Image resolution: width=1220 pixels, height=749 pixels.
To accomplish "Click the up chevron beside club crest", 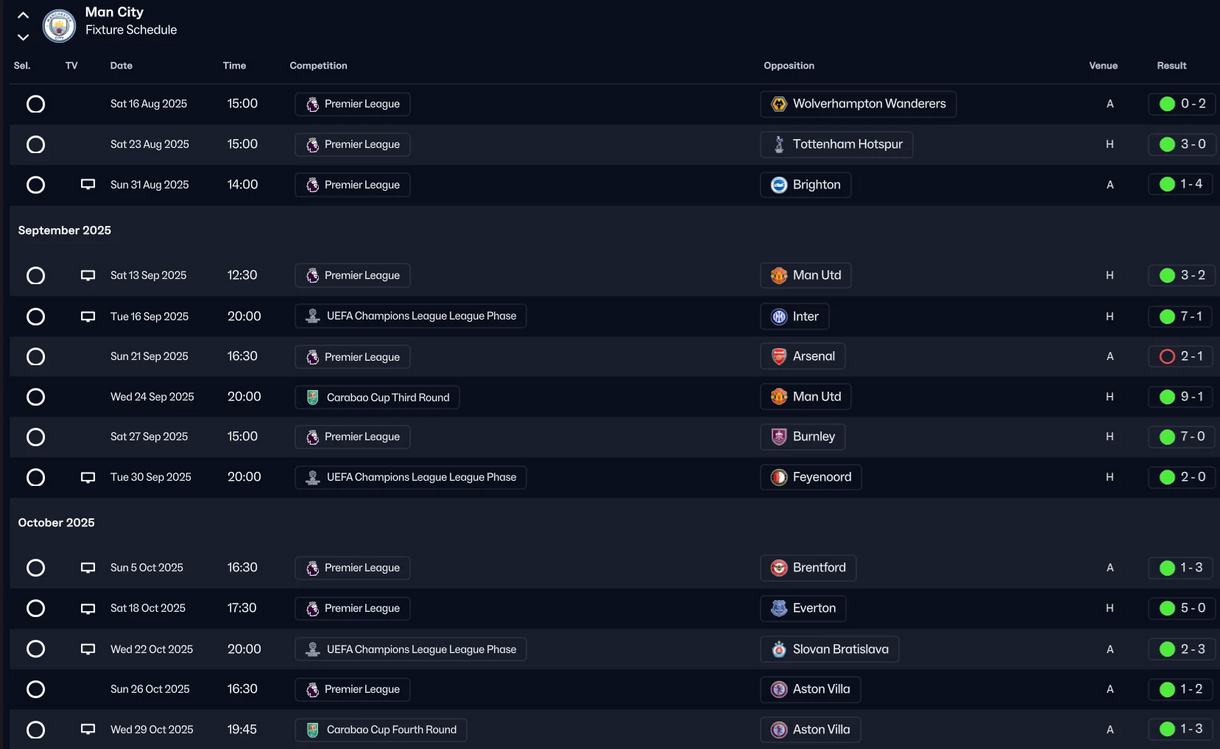I will pos(23,15).
